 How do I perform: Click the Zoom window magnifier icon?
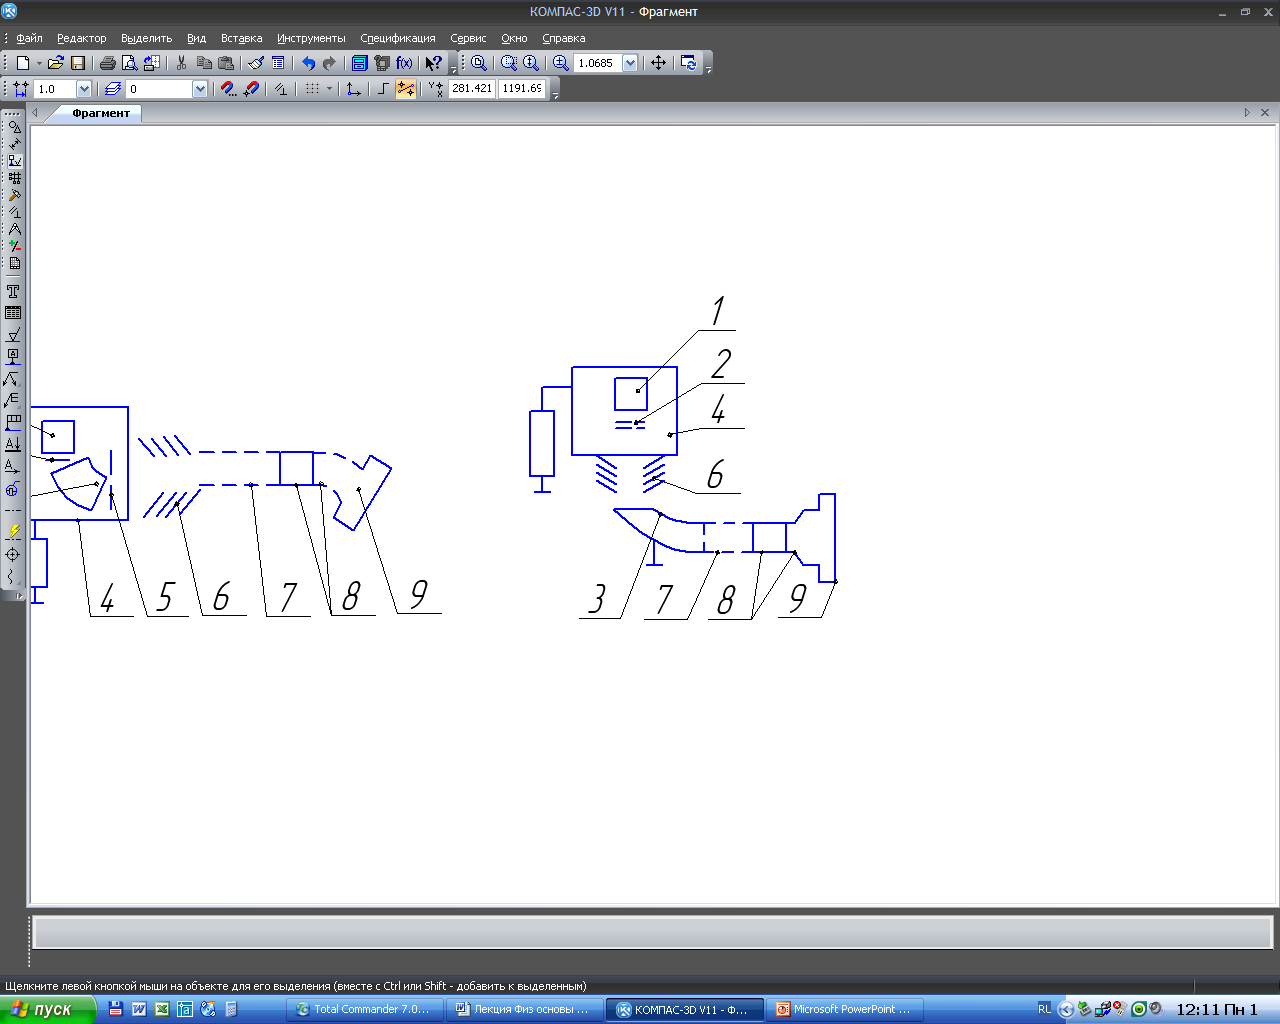point(509,63)
